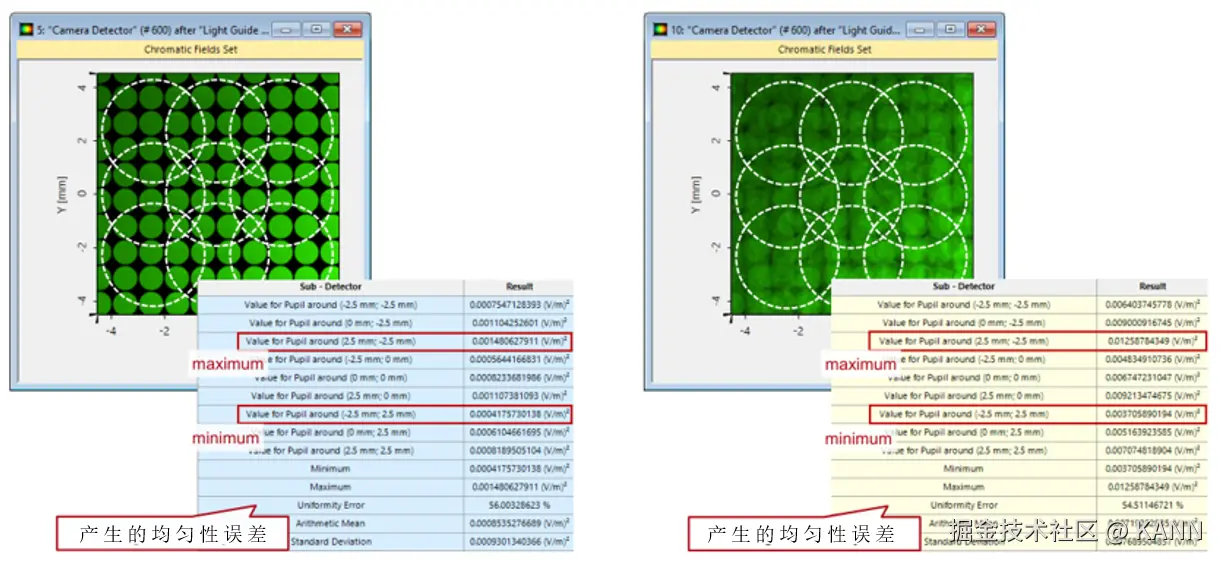
Task: Select Chromatic Fields Set tab in window 10
Action: (x=824, y=48)
